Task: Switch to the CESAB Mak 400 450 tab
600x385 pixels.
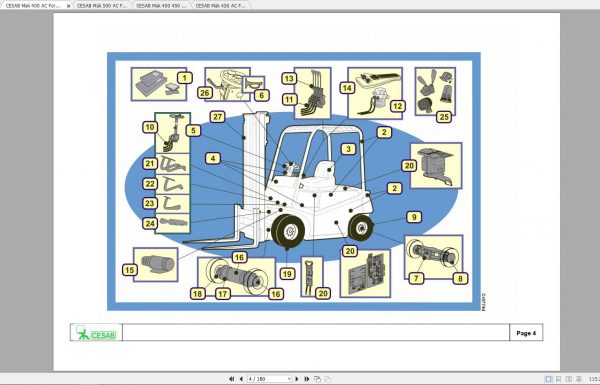Action: (161, 6)
